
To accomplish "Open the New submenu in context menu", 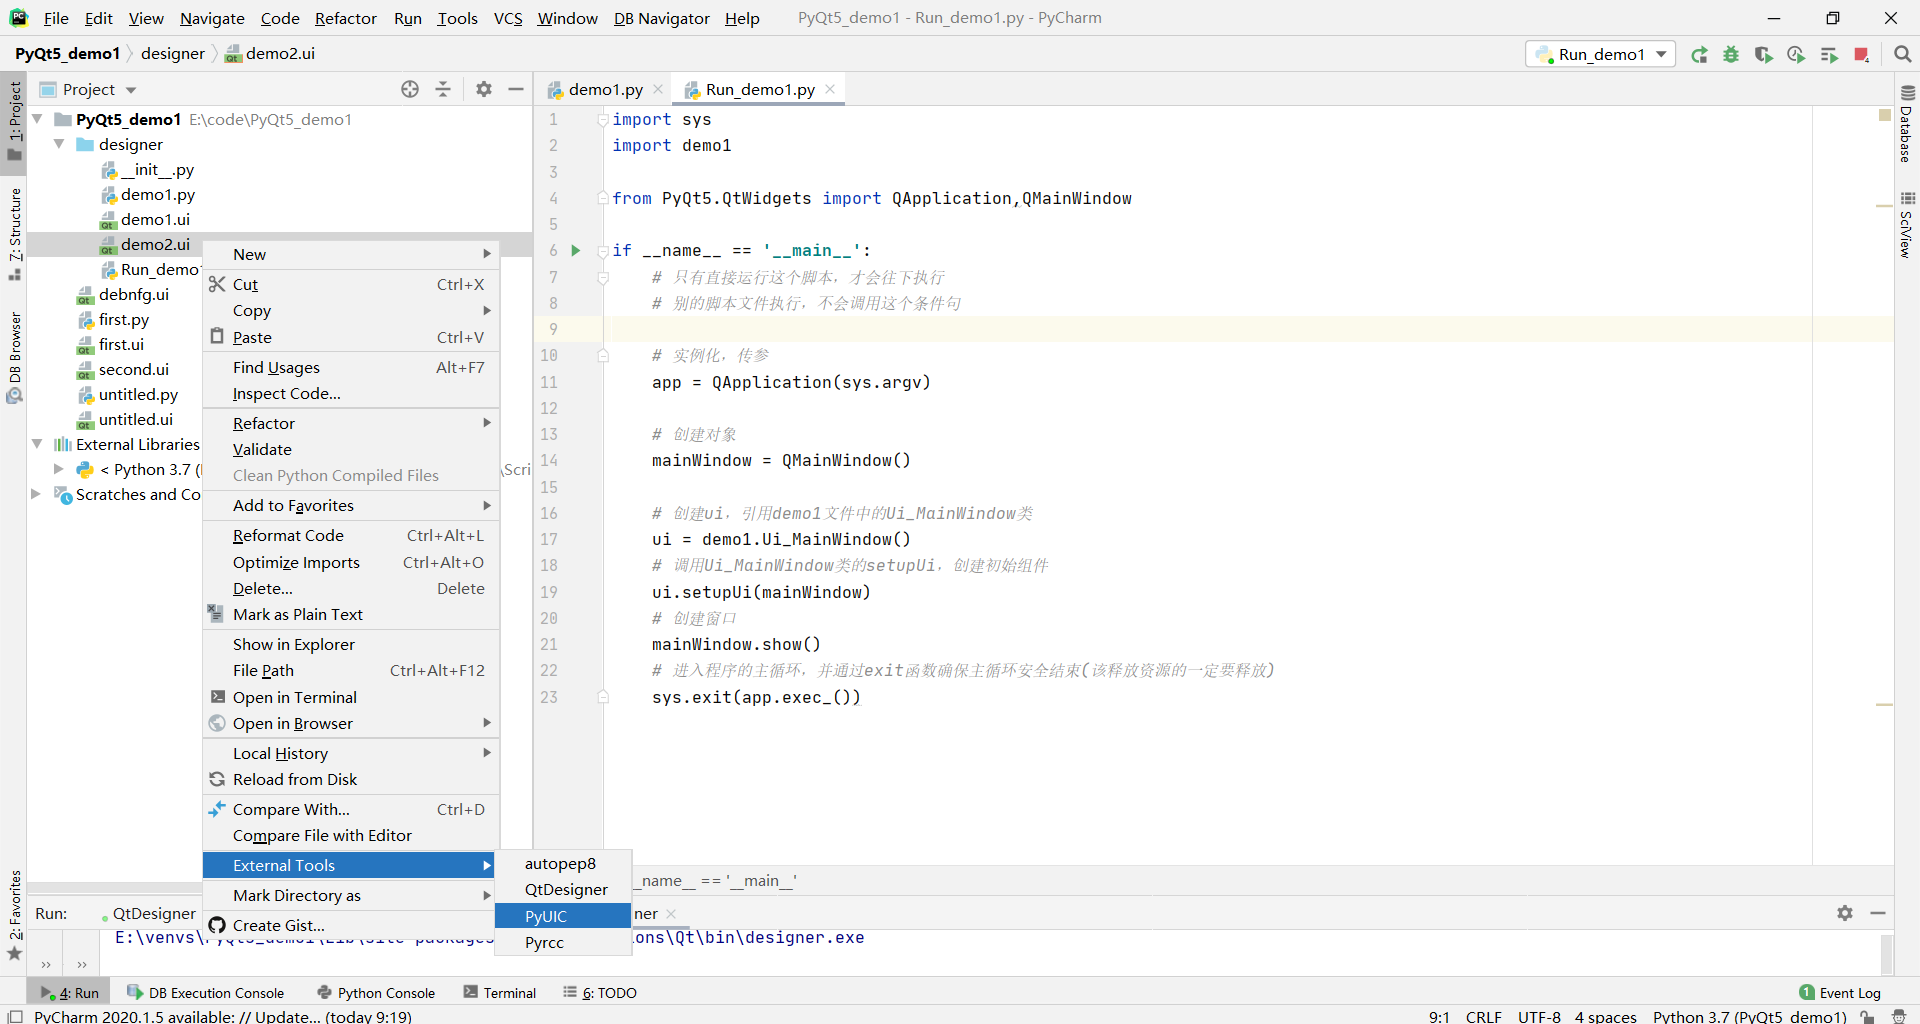I will (x=351, y=254).
